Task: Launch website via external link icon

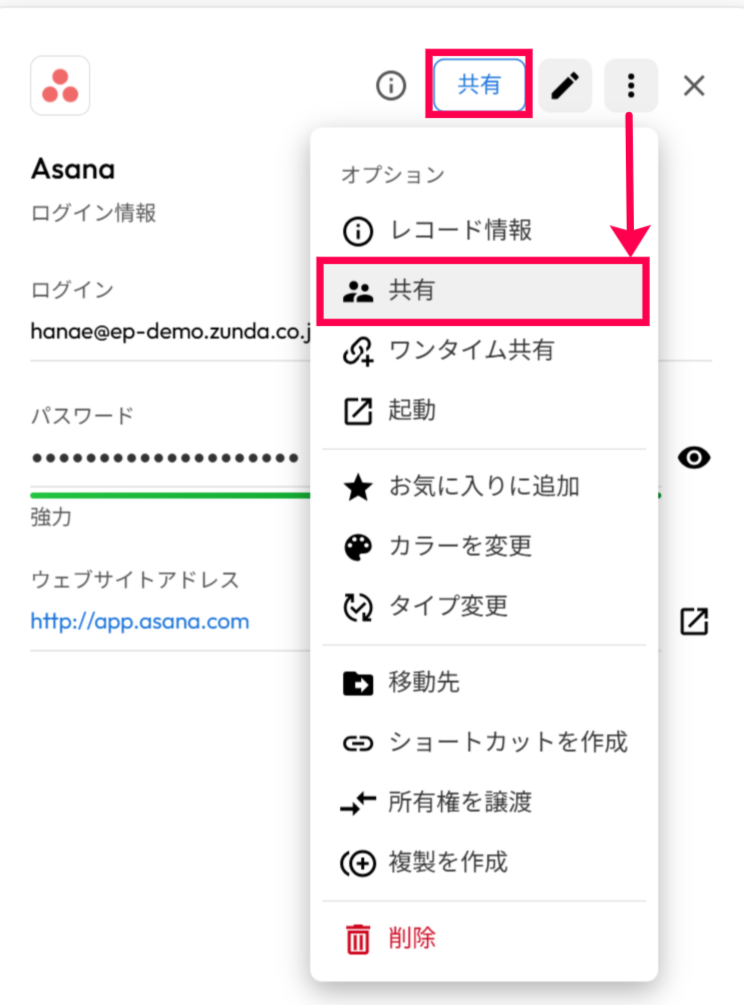Action: (694, 621)
